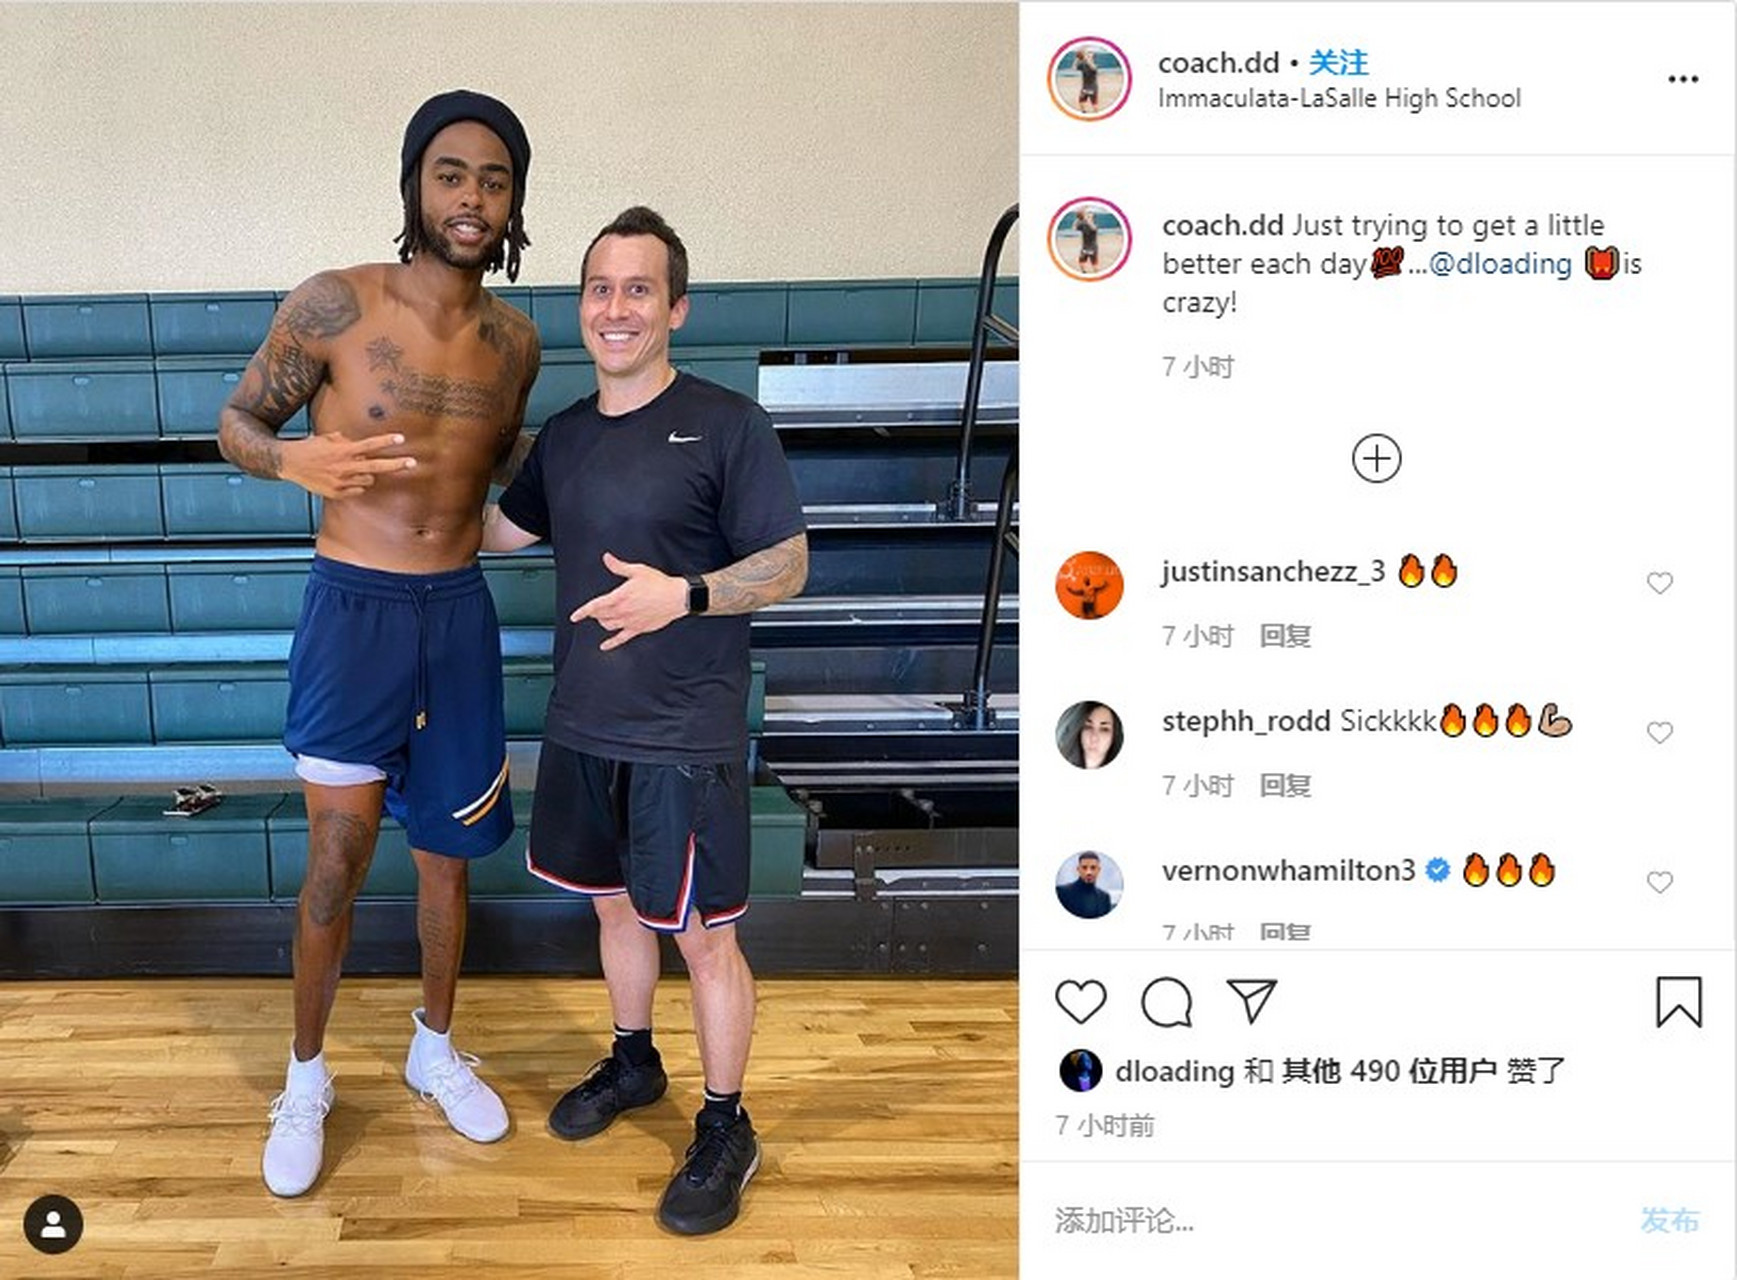1737x1280 pixels.
Task: Share post via paper plane icon
Action: [1251, 1001]
